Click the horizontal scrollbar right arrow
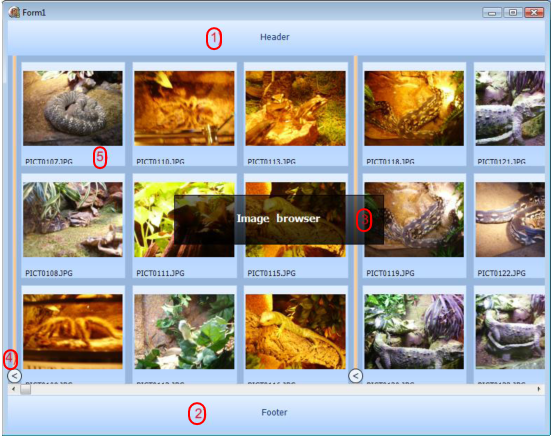552x438 pixels. click(x=539, y=389)
